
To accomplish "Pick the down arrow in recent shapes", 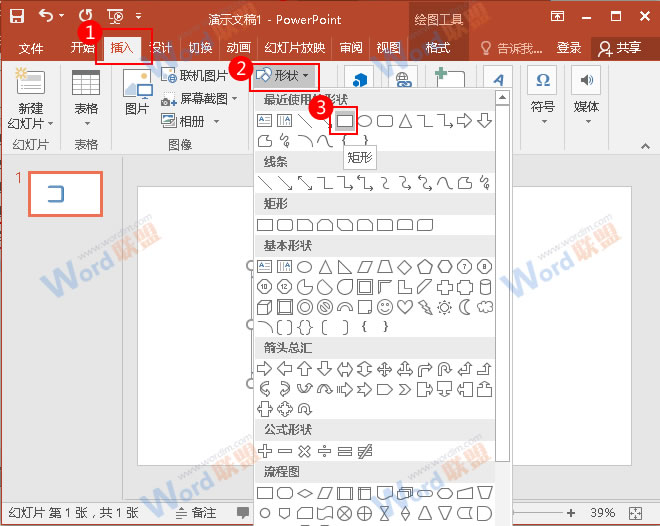I will coord(484,121).
